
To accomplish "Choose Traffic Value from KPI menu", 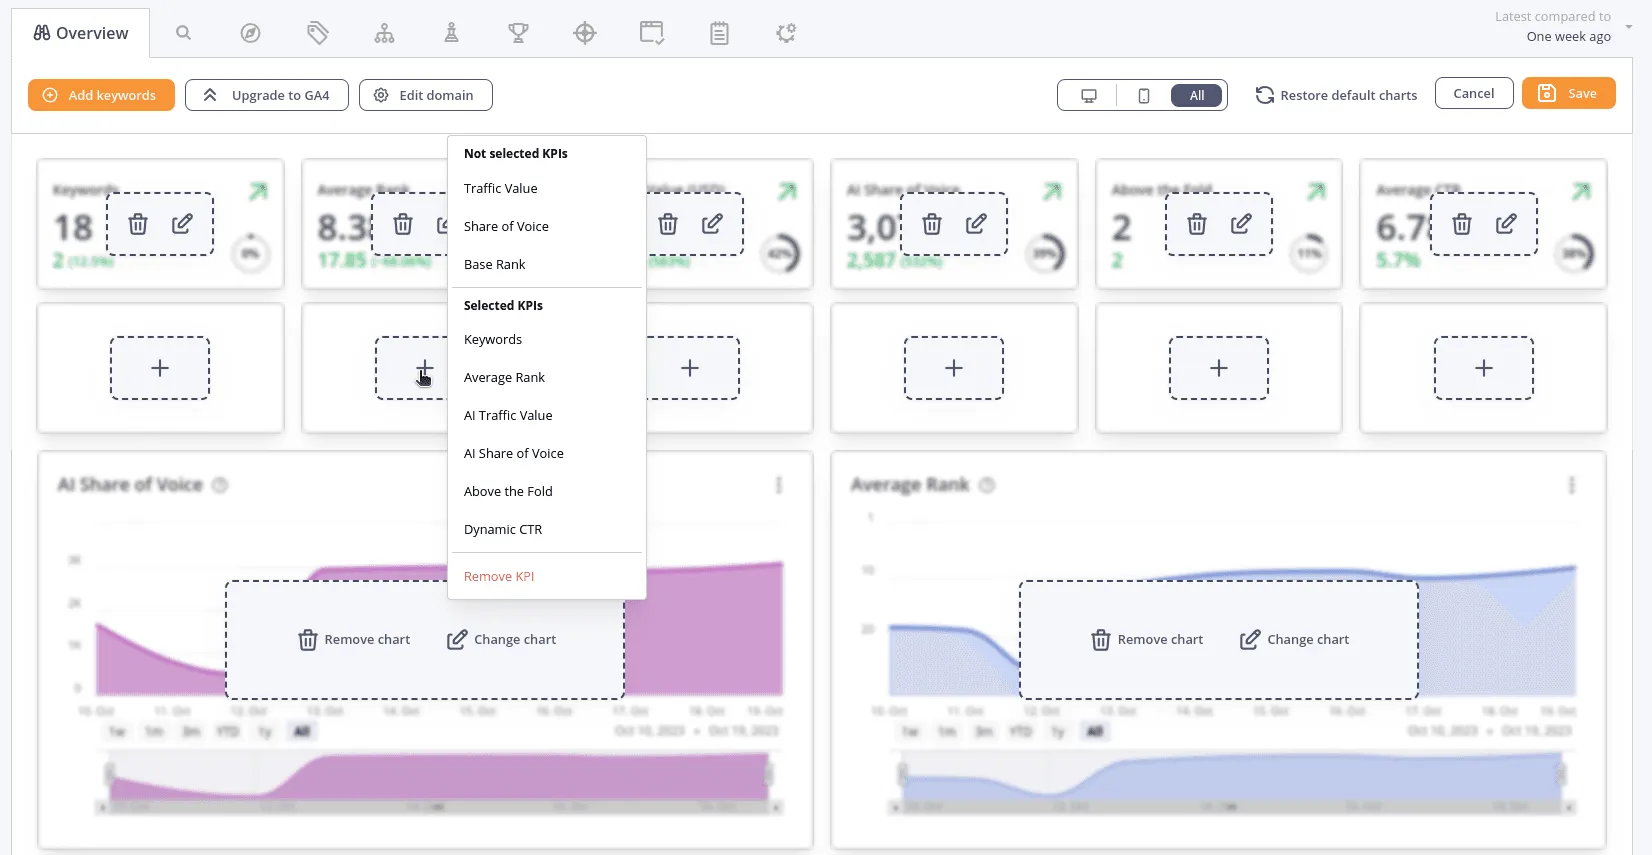I will click(x=500, y=188).
